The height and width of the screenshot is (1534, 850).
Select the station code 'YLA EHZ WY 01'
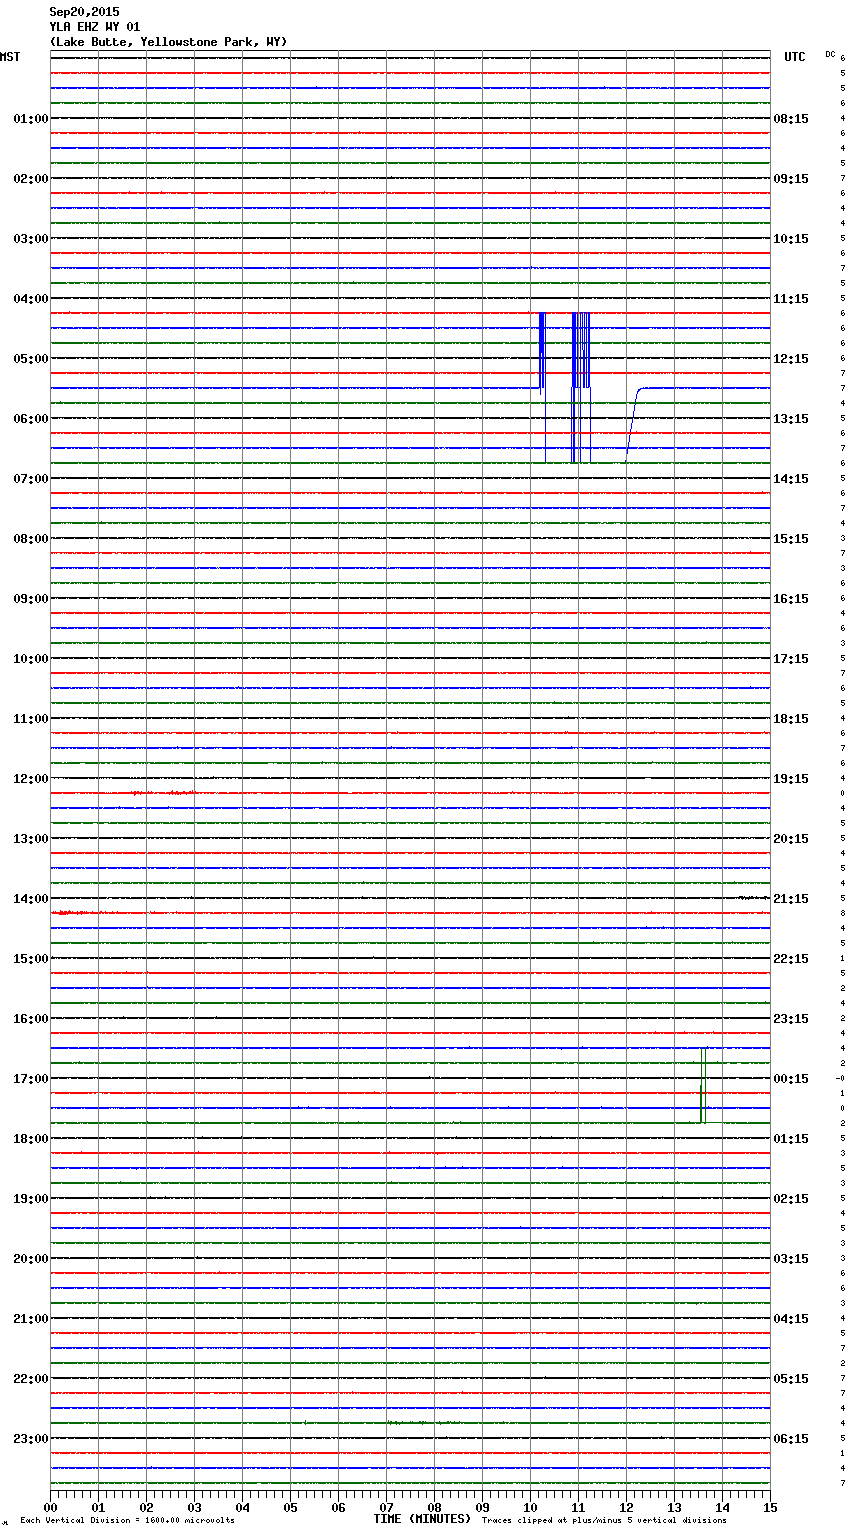(x=94, y=27)
